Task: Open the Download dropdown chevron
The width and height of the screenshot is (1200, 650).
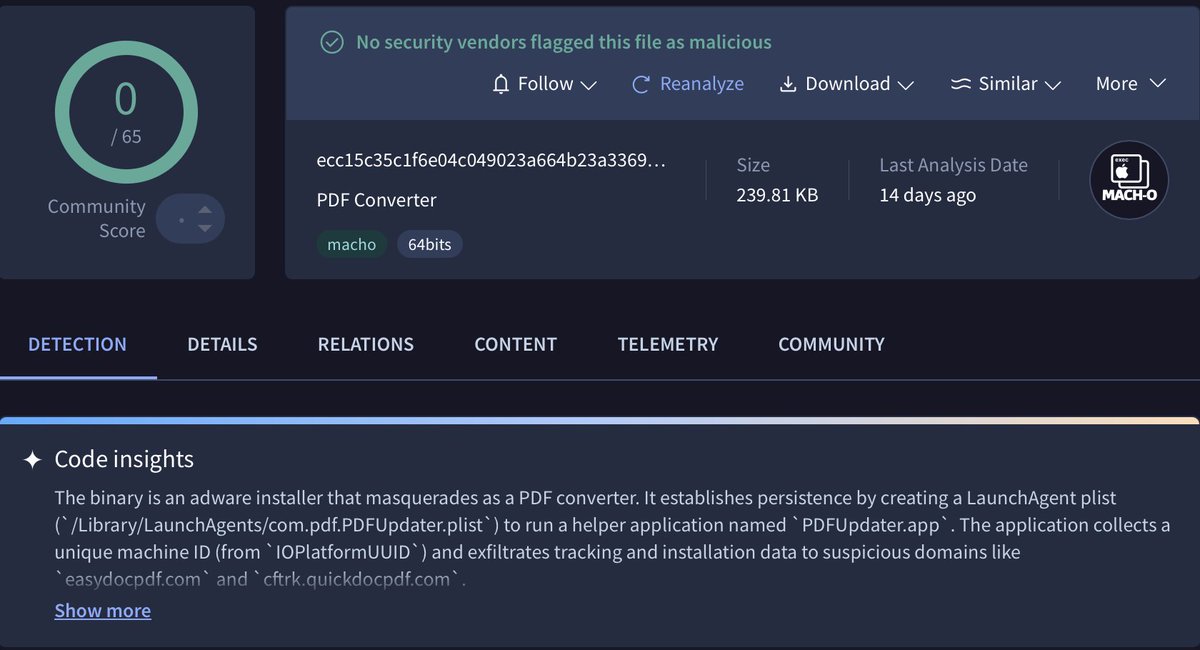Action: pyautogui.click(x=906, y=85)
